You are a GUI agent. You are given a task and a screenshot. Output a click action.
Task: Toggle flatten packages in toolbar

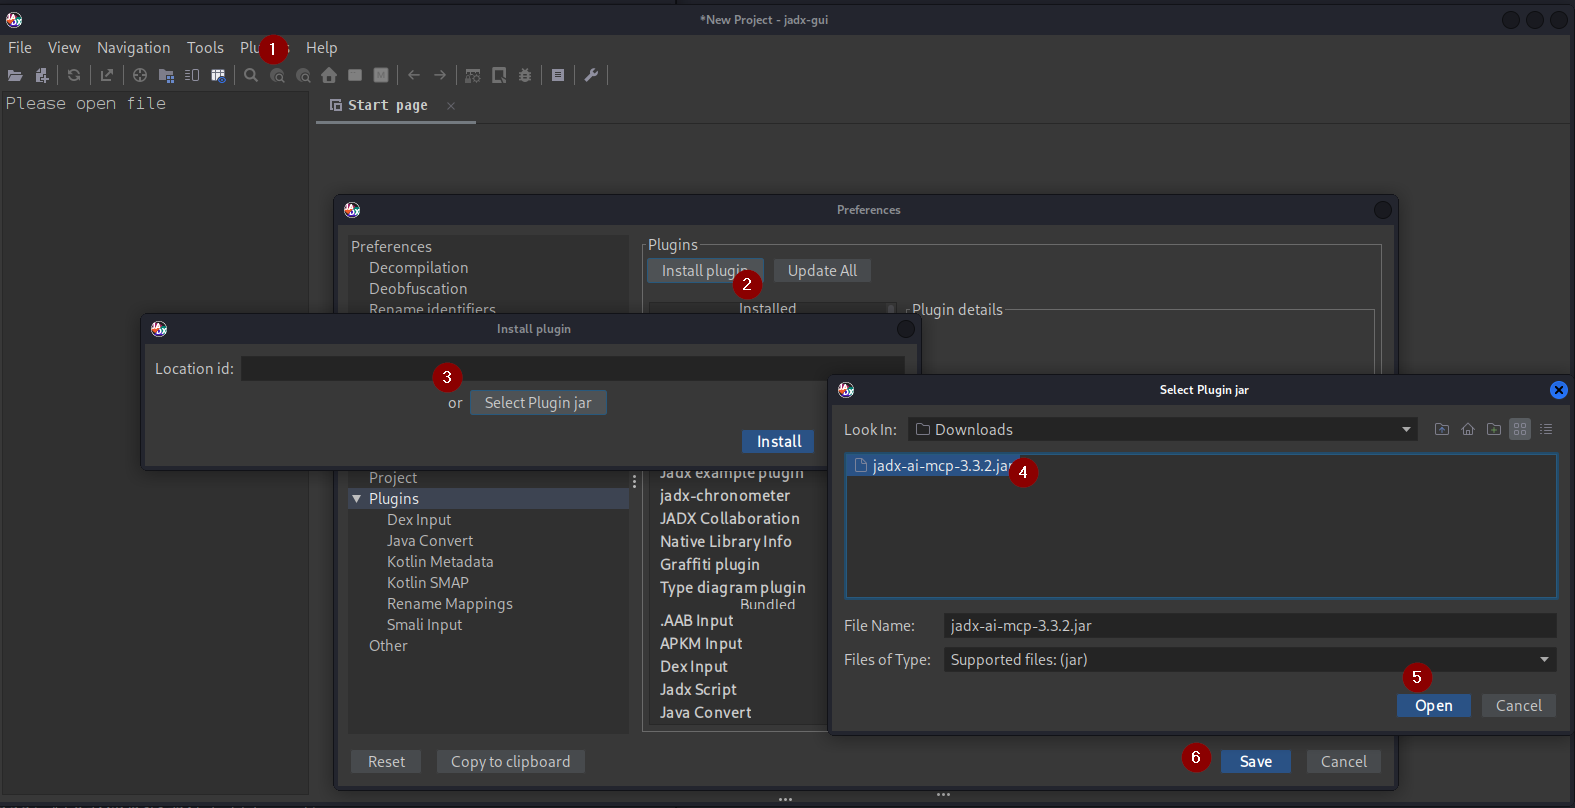pyautogui.click(x=166, y=75)
